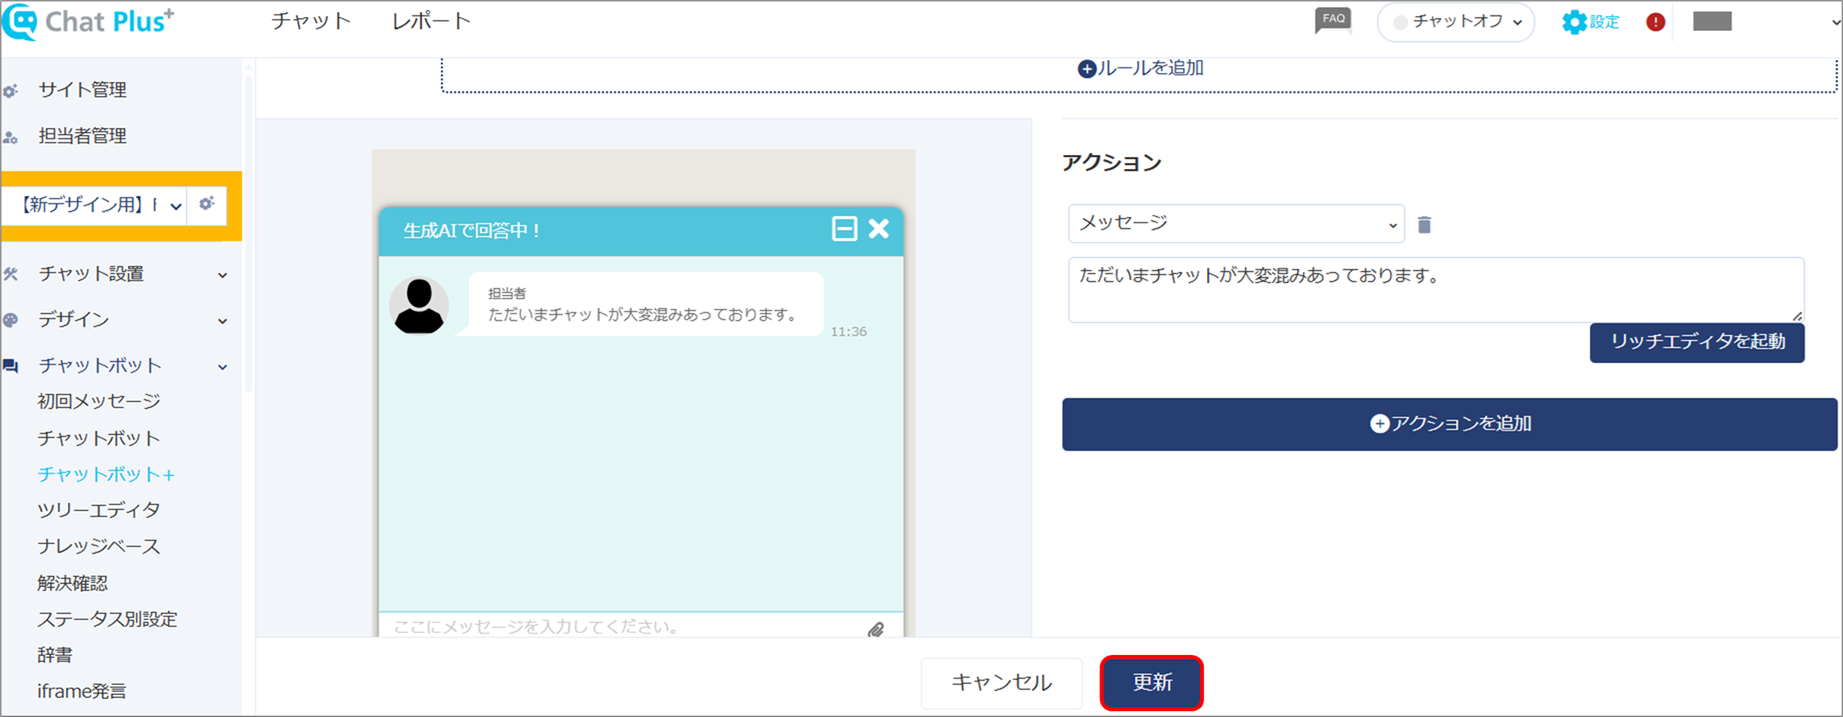Open ツリーエディタ from the sidebar
This screenshot has width=1843, height=717.
click(x=99, y=510)
